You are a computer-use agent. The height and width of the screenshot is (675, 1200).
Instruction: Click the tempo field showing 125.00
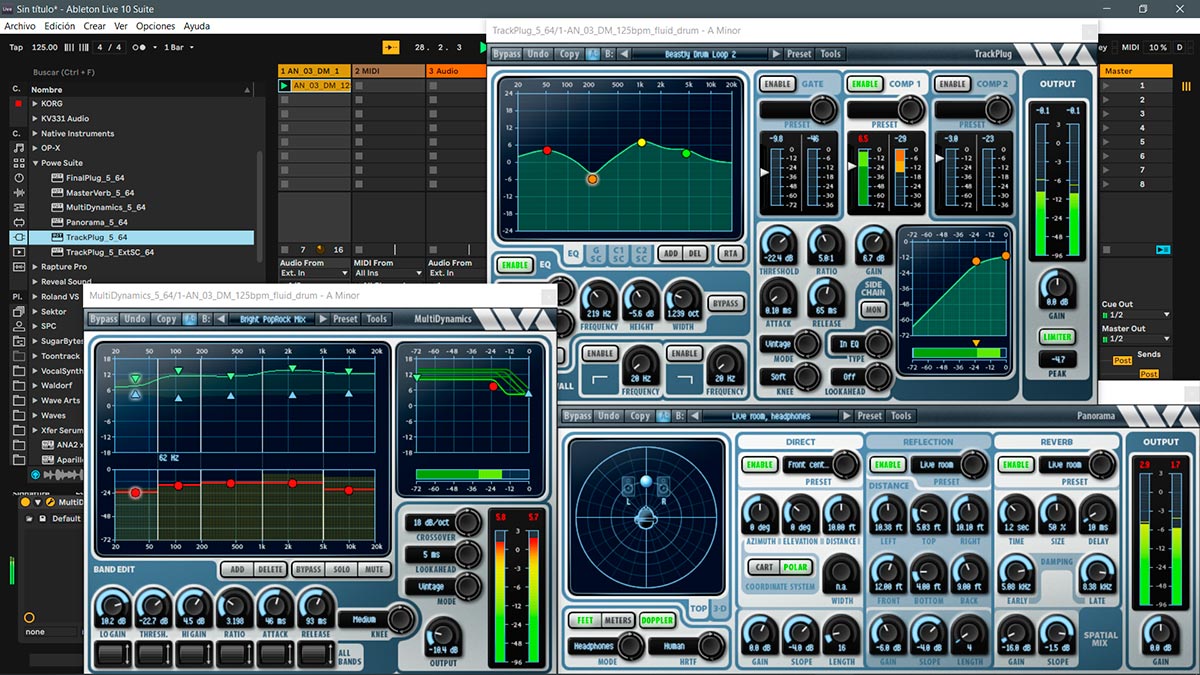pos(44,47)
